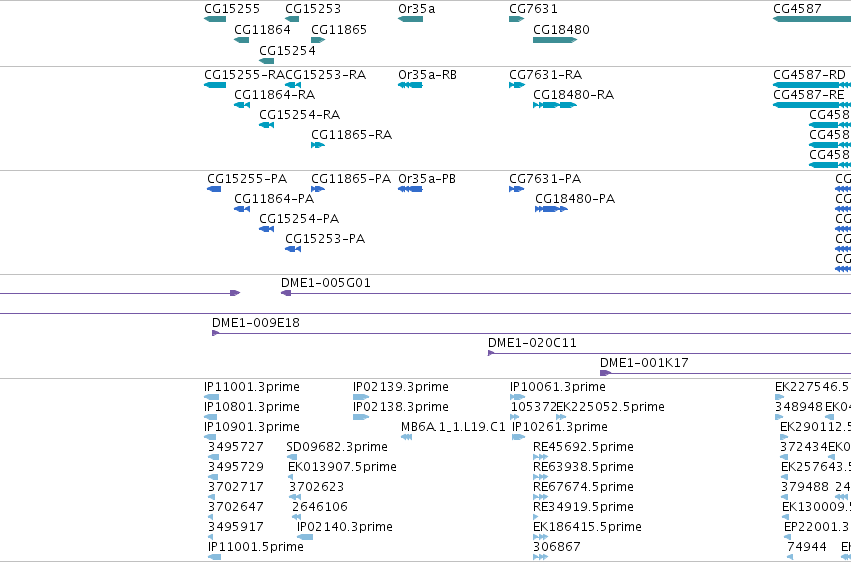Screen dimensions: 851x562
Task: Click the 3702647 EST label
Action: click(236, 507)
